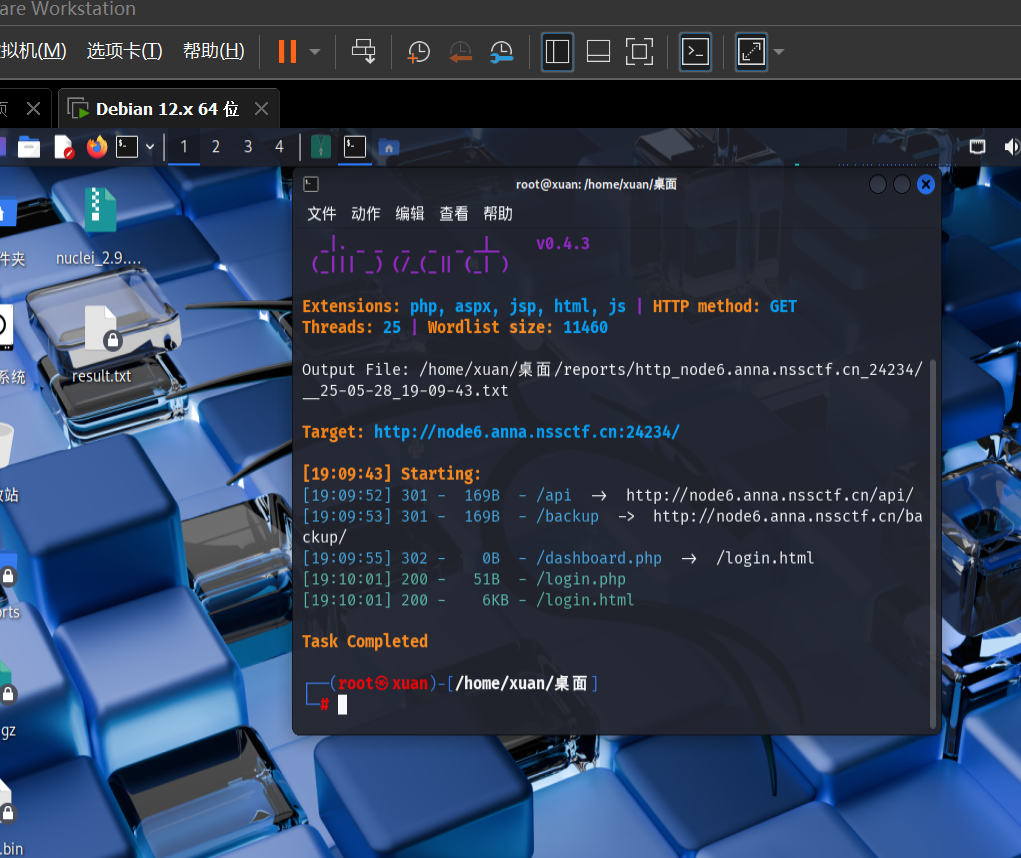Expand the terminal launcher dropdown arrow
The height and width of the screenshot is (858, 1021).
click(x=150, y=147)
